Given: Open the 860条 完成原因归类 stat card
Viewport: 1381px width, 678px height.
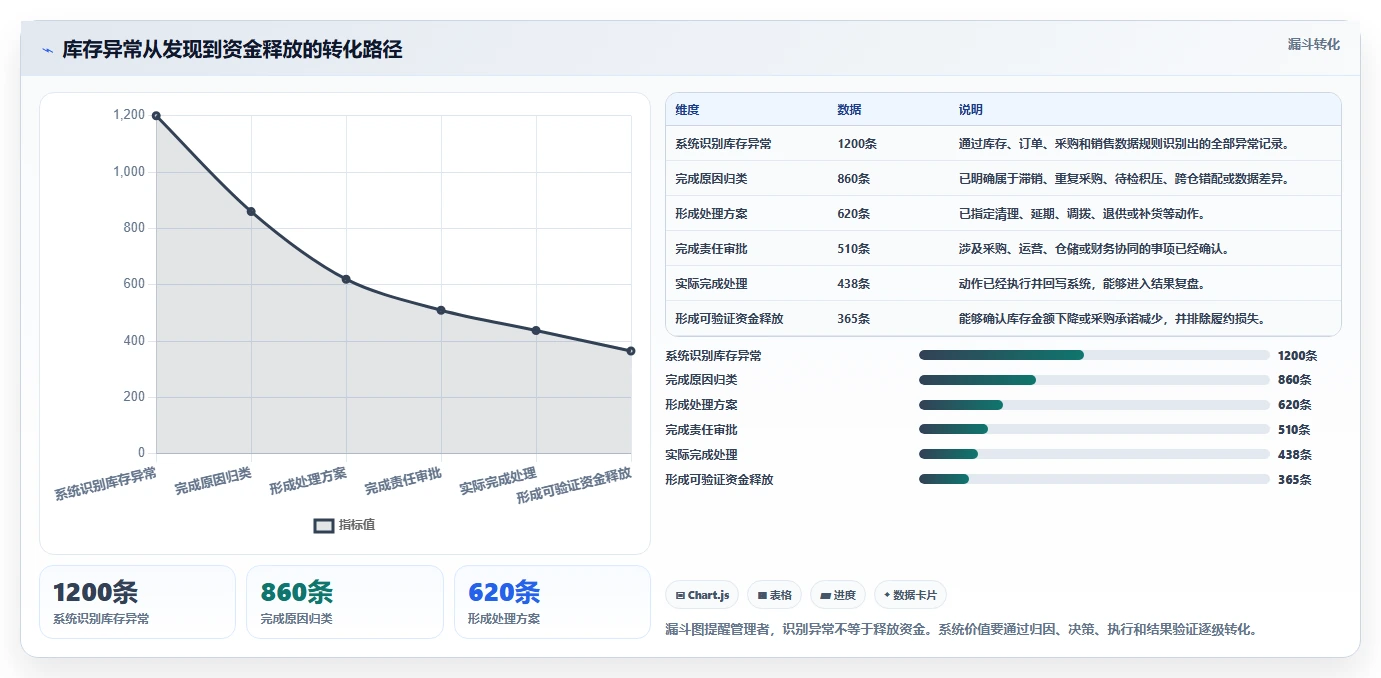Looking at the screenshot, I should 345,602.
